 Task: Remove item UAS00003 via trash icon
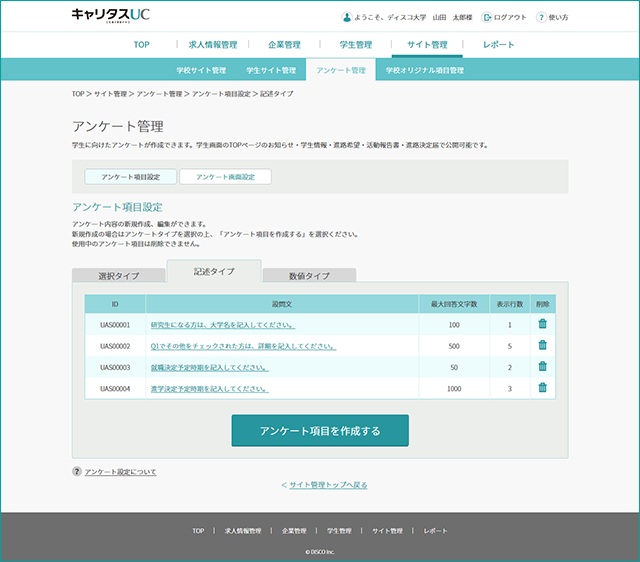542,366
